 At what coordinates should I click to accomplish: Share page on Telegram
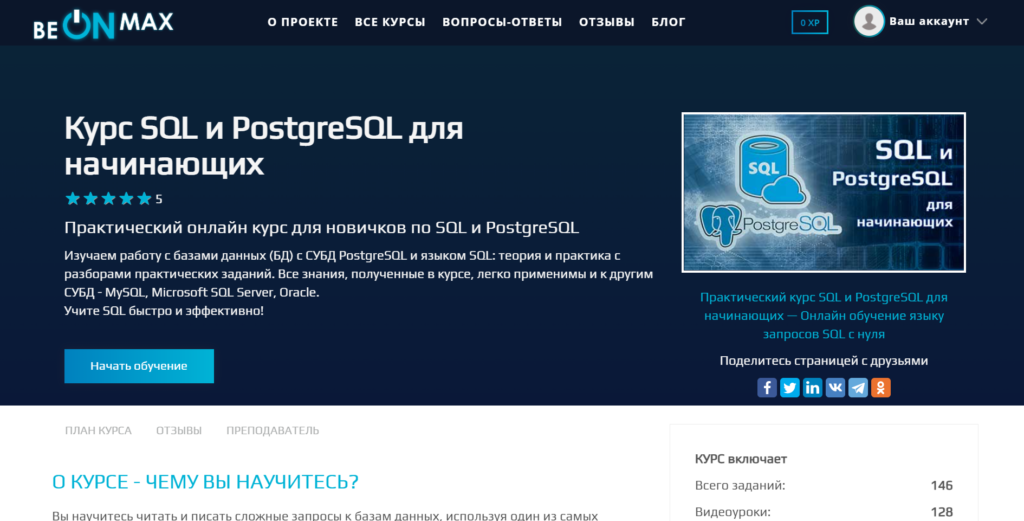click(x=858, y=388)
